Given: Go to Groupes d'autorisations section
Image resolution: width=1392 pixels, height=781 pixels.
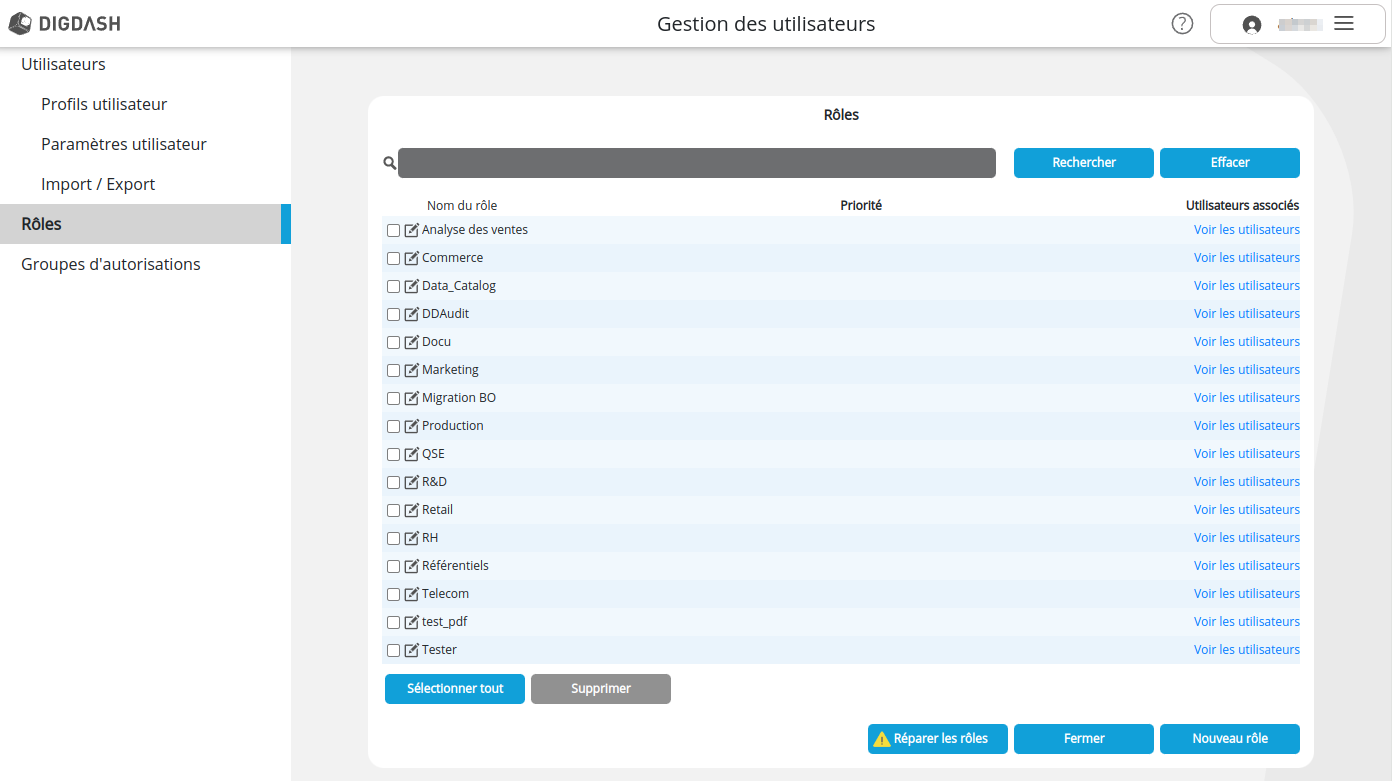Looking at the screenshot, I should pos(111,264).
